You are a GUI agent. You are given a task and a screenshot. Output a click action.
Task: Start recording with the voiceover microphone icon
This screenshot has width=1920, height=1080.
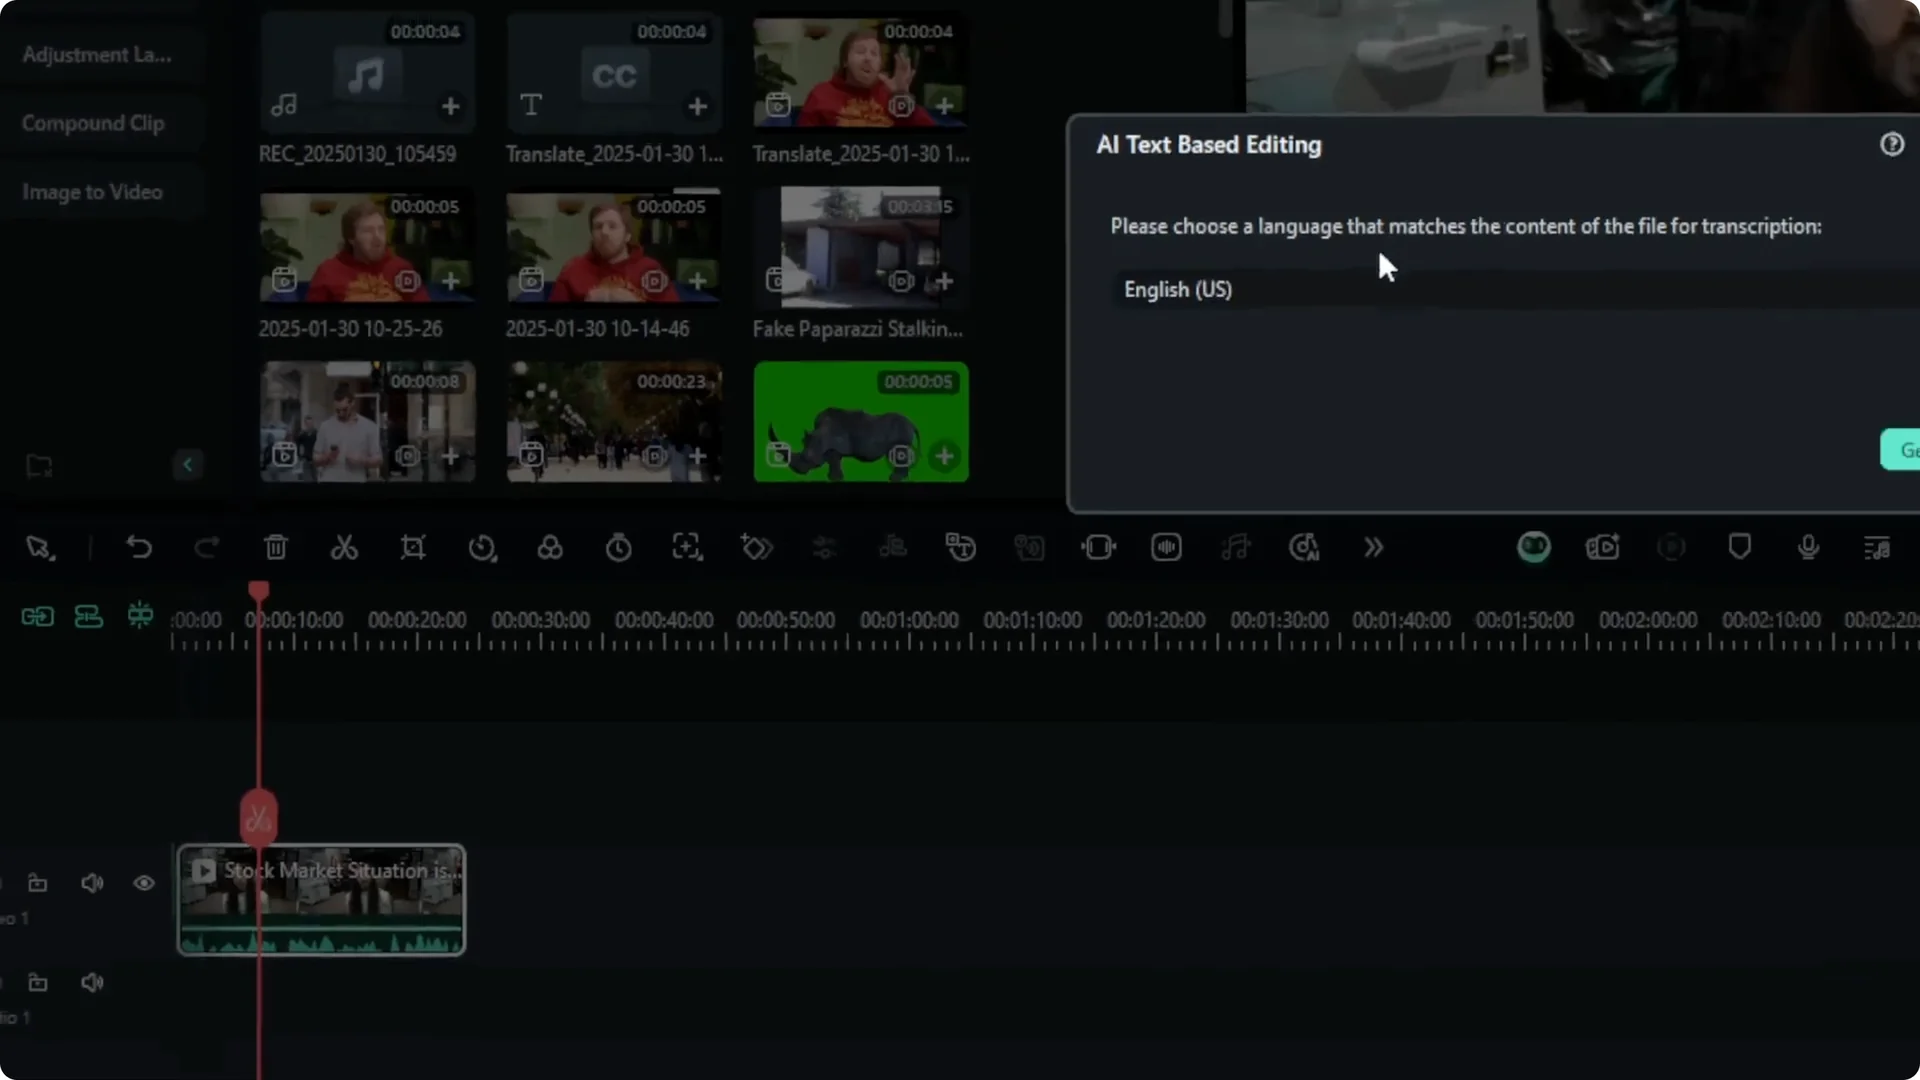[1808, 547]
